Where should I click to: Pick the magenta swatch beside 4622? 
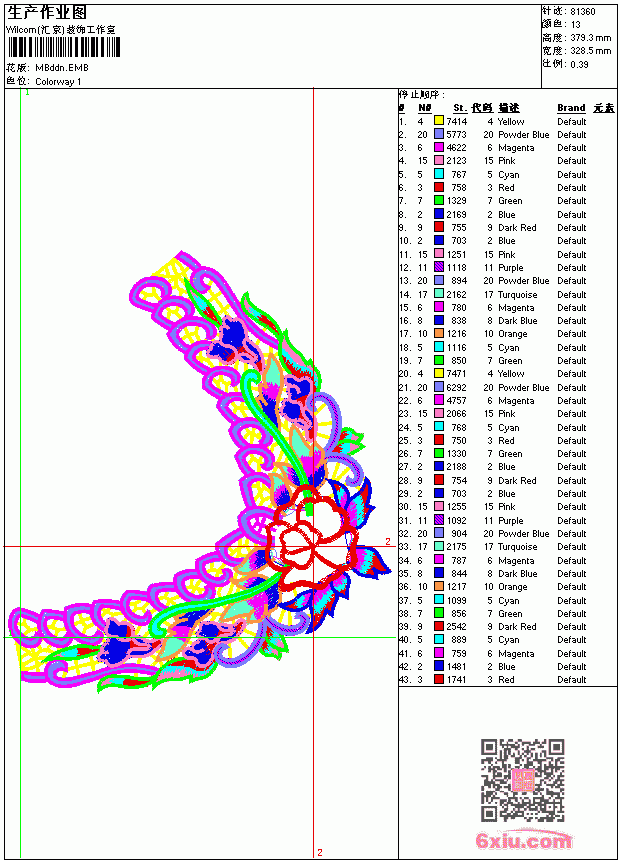(x=439, y=147)
